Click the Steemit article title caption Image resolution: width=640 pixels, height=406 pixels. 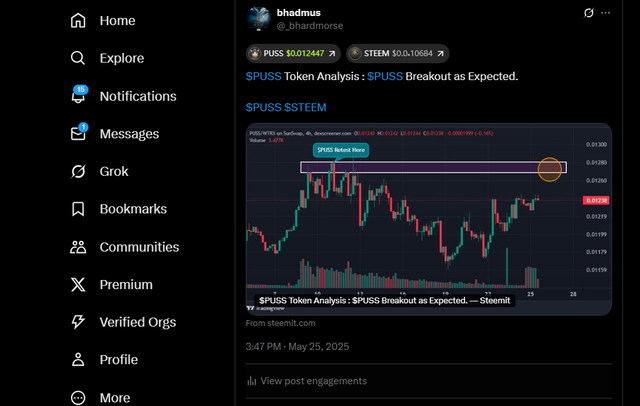384,301
